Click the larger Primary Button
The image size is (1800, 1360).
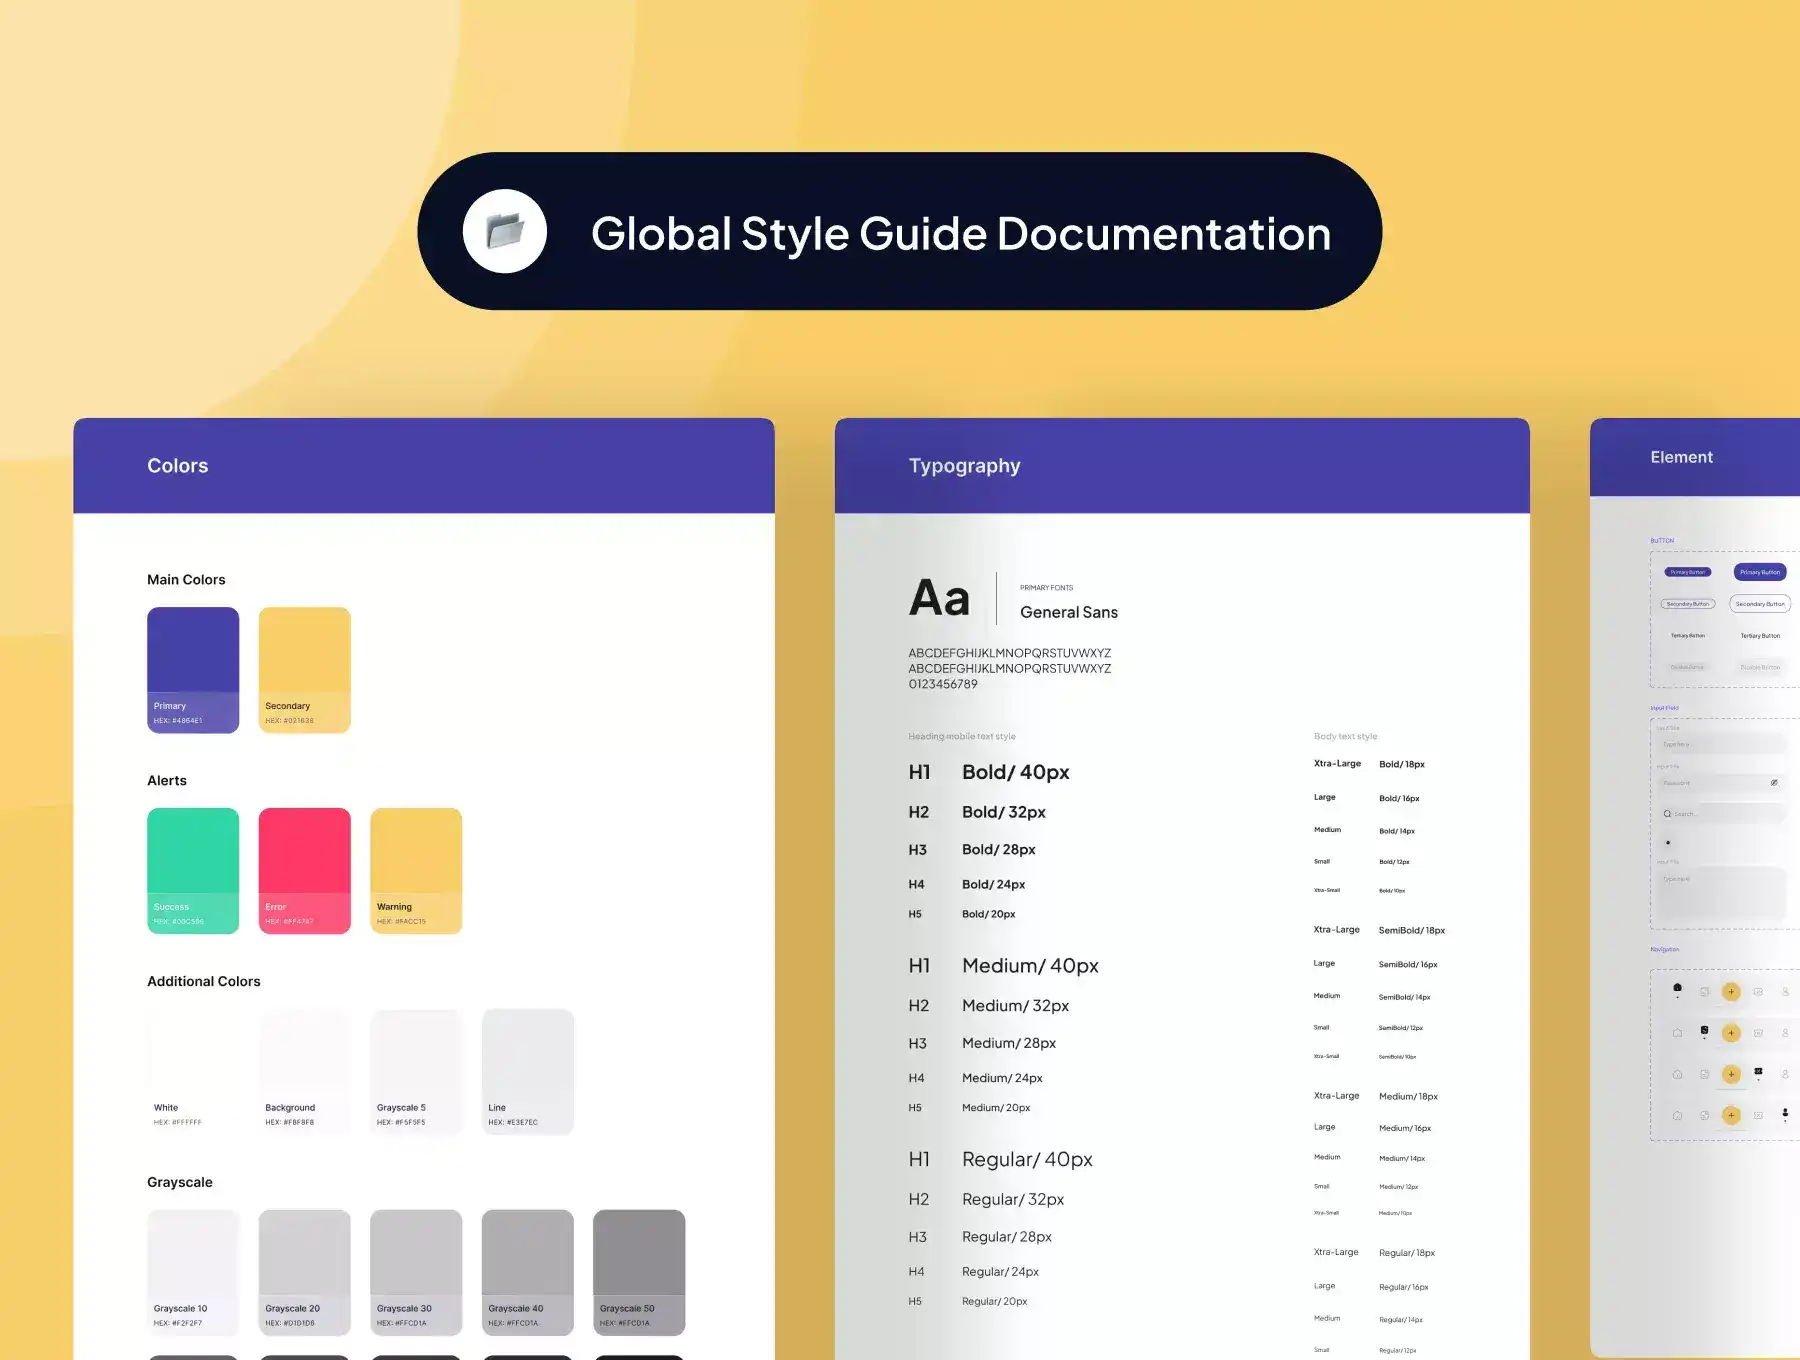point(1760,572)
